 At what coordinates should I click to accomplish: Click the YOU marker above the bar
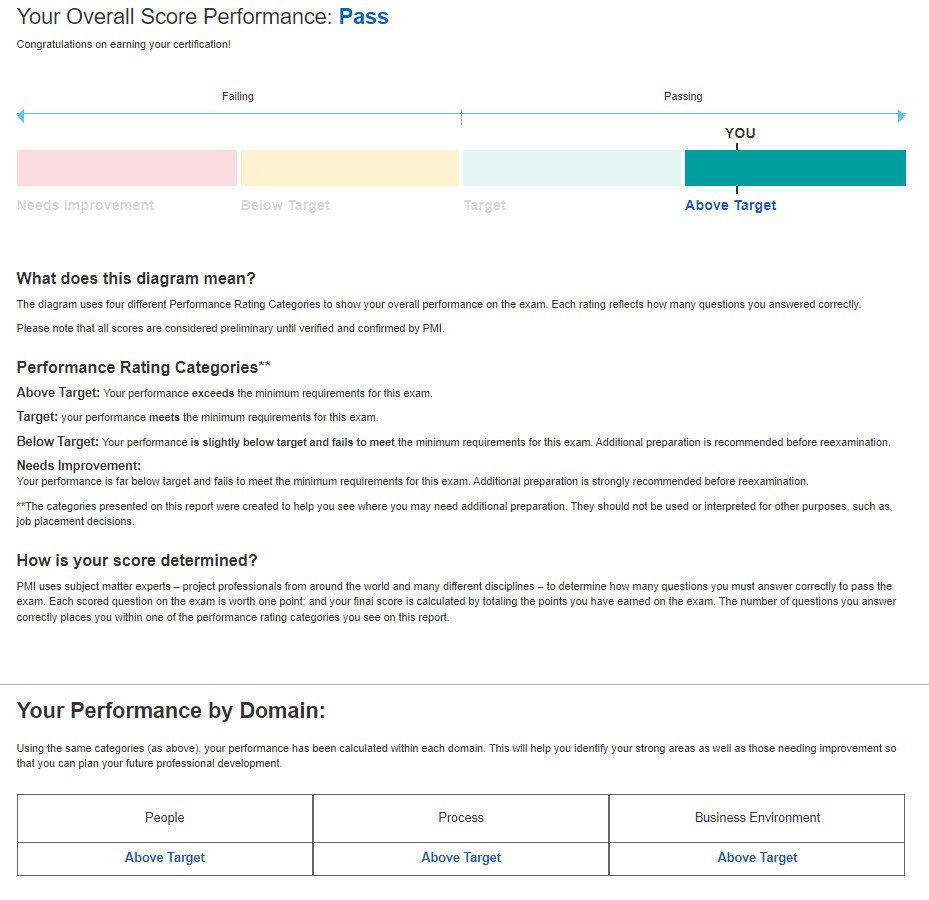(740, 133)
